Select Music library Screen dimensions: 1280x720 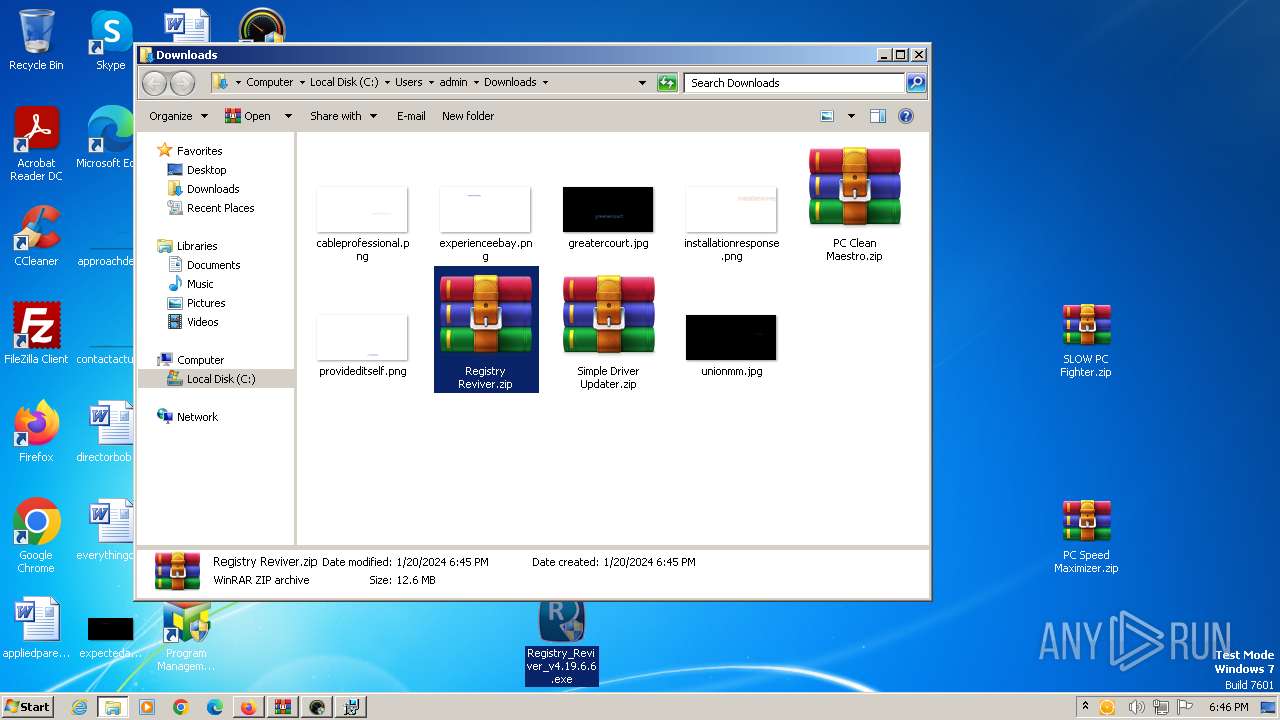click(200, 284)
